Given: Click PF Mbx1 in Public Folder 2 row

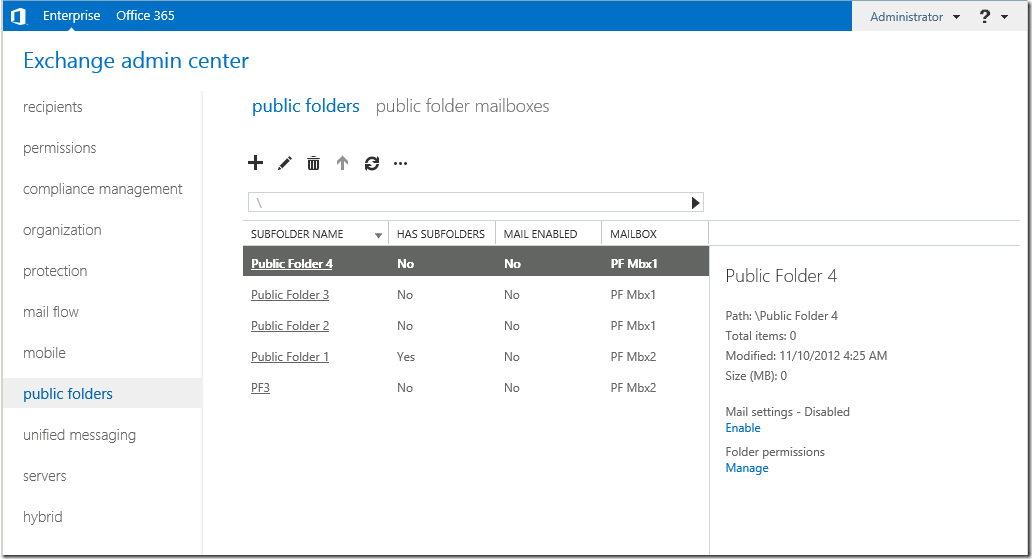Looking at the screenshot, I should [x=633, y=325].
